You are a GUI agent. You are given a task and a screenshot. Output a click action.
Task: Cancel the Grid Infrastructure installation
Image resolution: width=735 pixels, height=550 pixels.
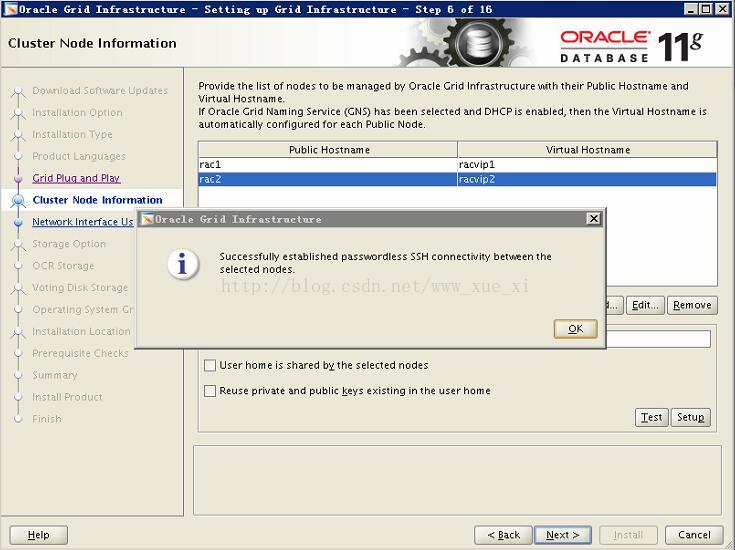pyautogui.click(x=694, y=535)
